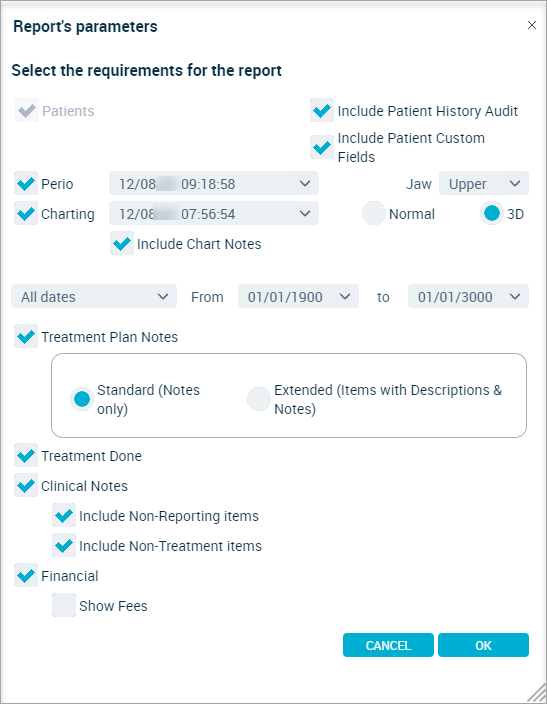Toggle Include Non-Reporting items checkbox
Image resolution: width=547 pixels, height=704 pixels.
[x=64, y=515]
